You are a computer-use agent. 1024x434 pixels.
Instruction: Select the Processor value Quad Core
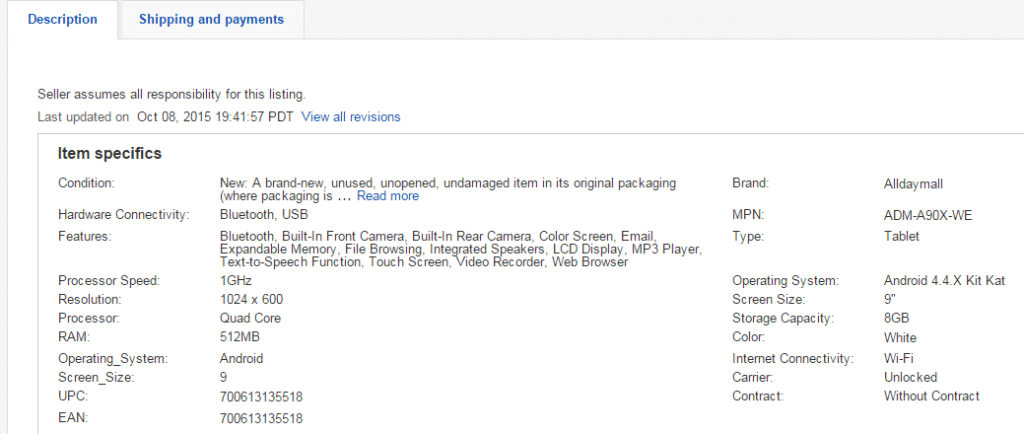[250, 318]
